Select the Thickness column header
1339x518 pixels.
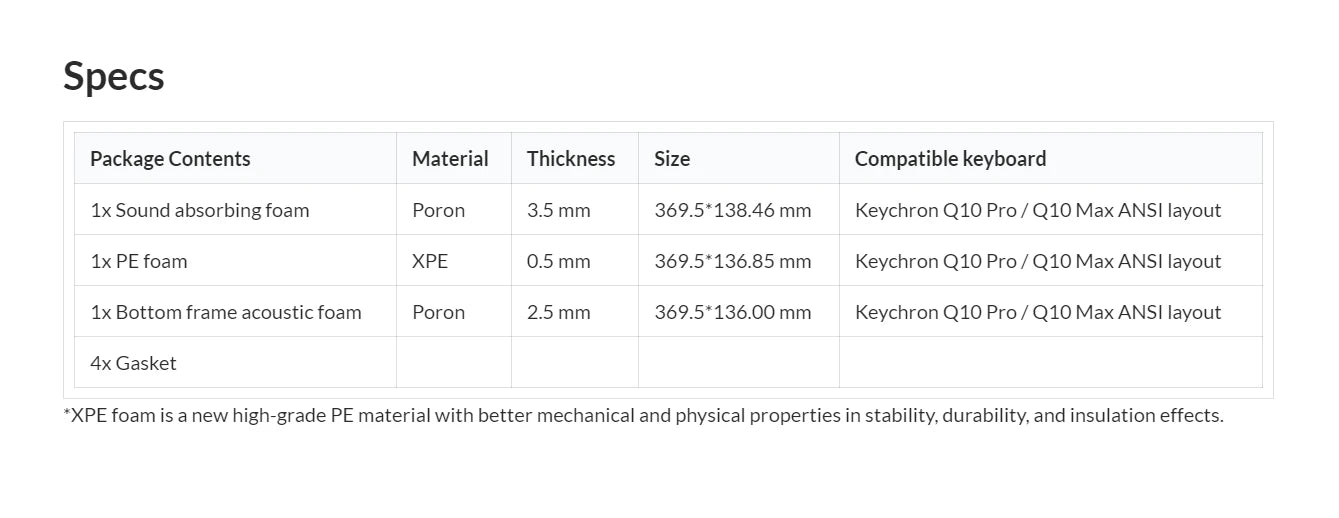571,159
